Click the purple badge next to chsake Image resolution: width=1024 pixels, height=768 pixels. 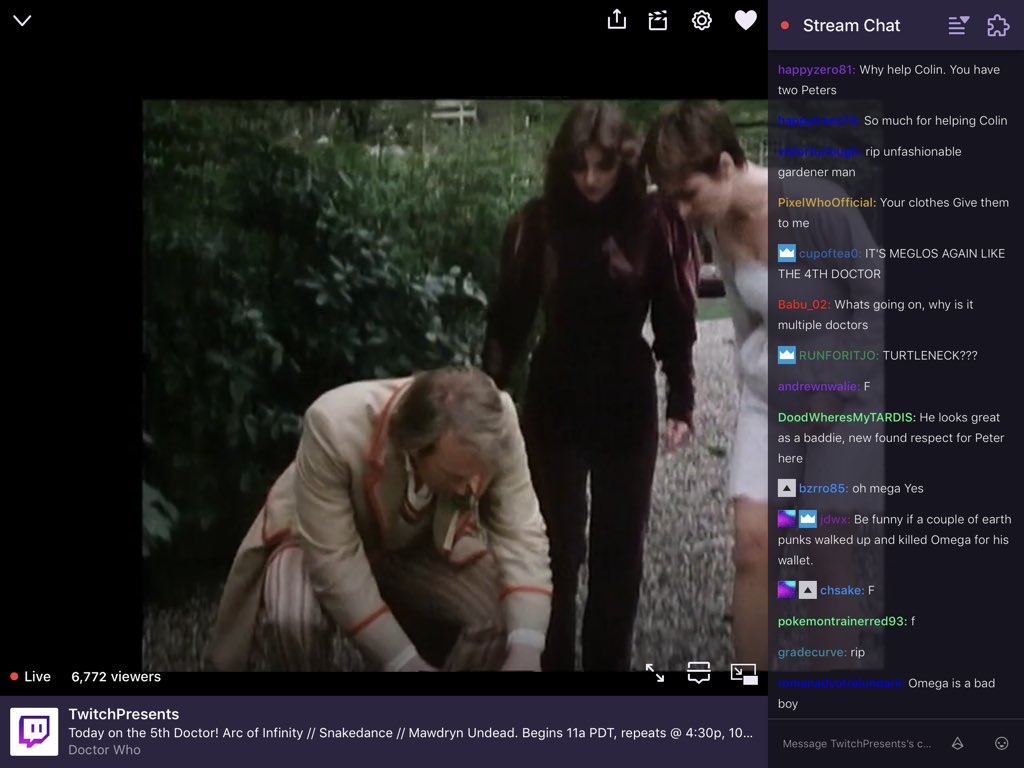tap(786, 589)
